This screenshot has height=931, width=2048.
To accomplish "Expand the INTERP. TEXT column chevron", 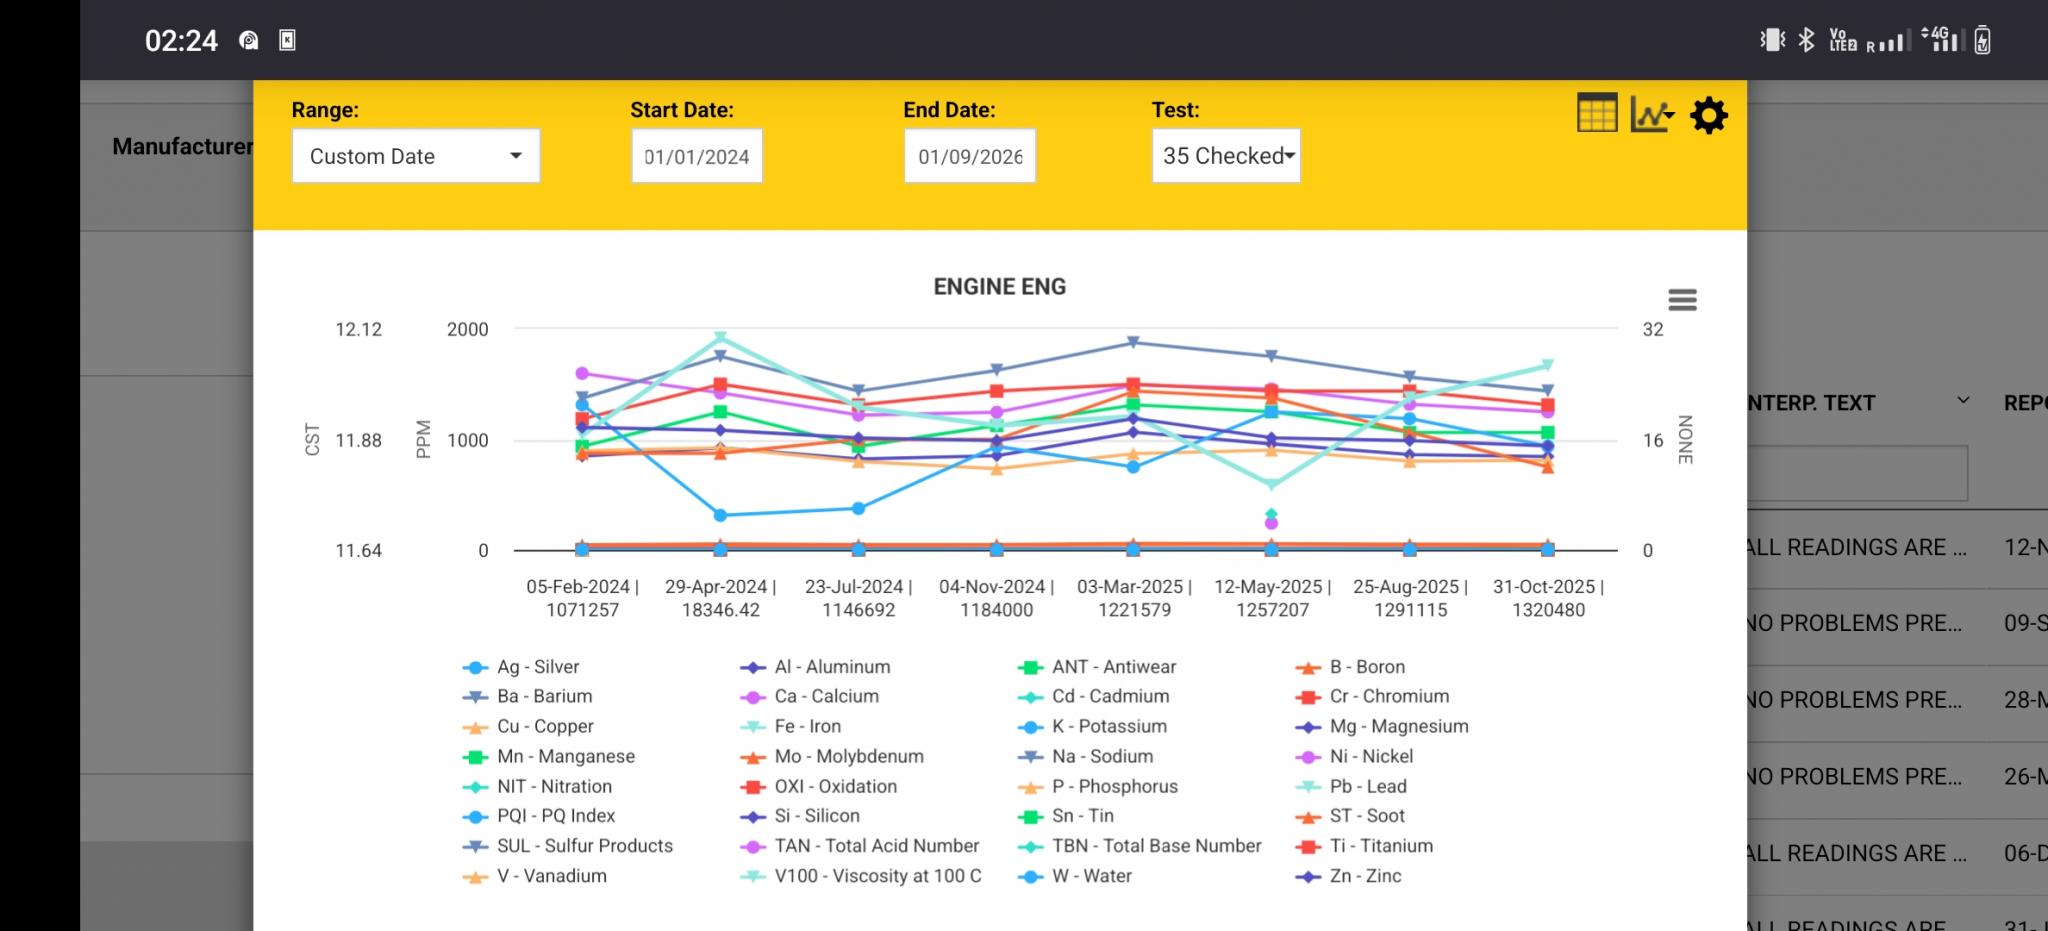I will [1963, 401].
